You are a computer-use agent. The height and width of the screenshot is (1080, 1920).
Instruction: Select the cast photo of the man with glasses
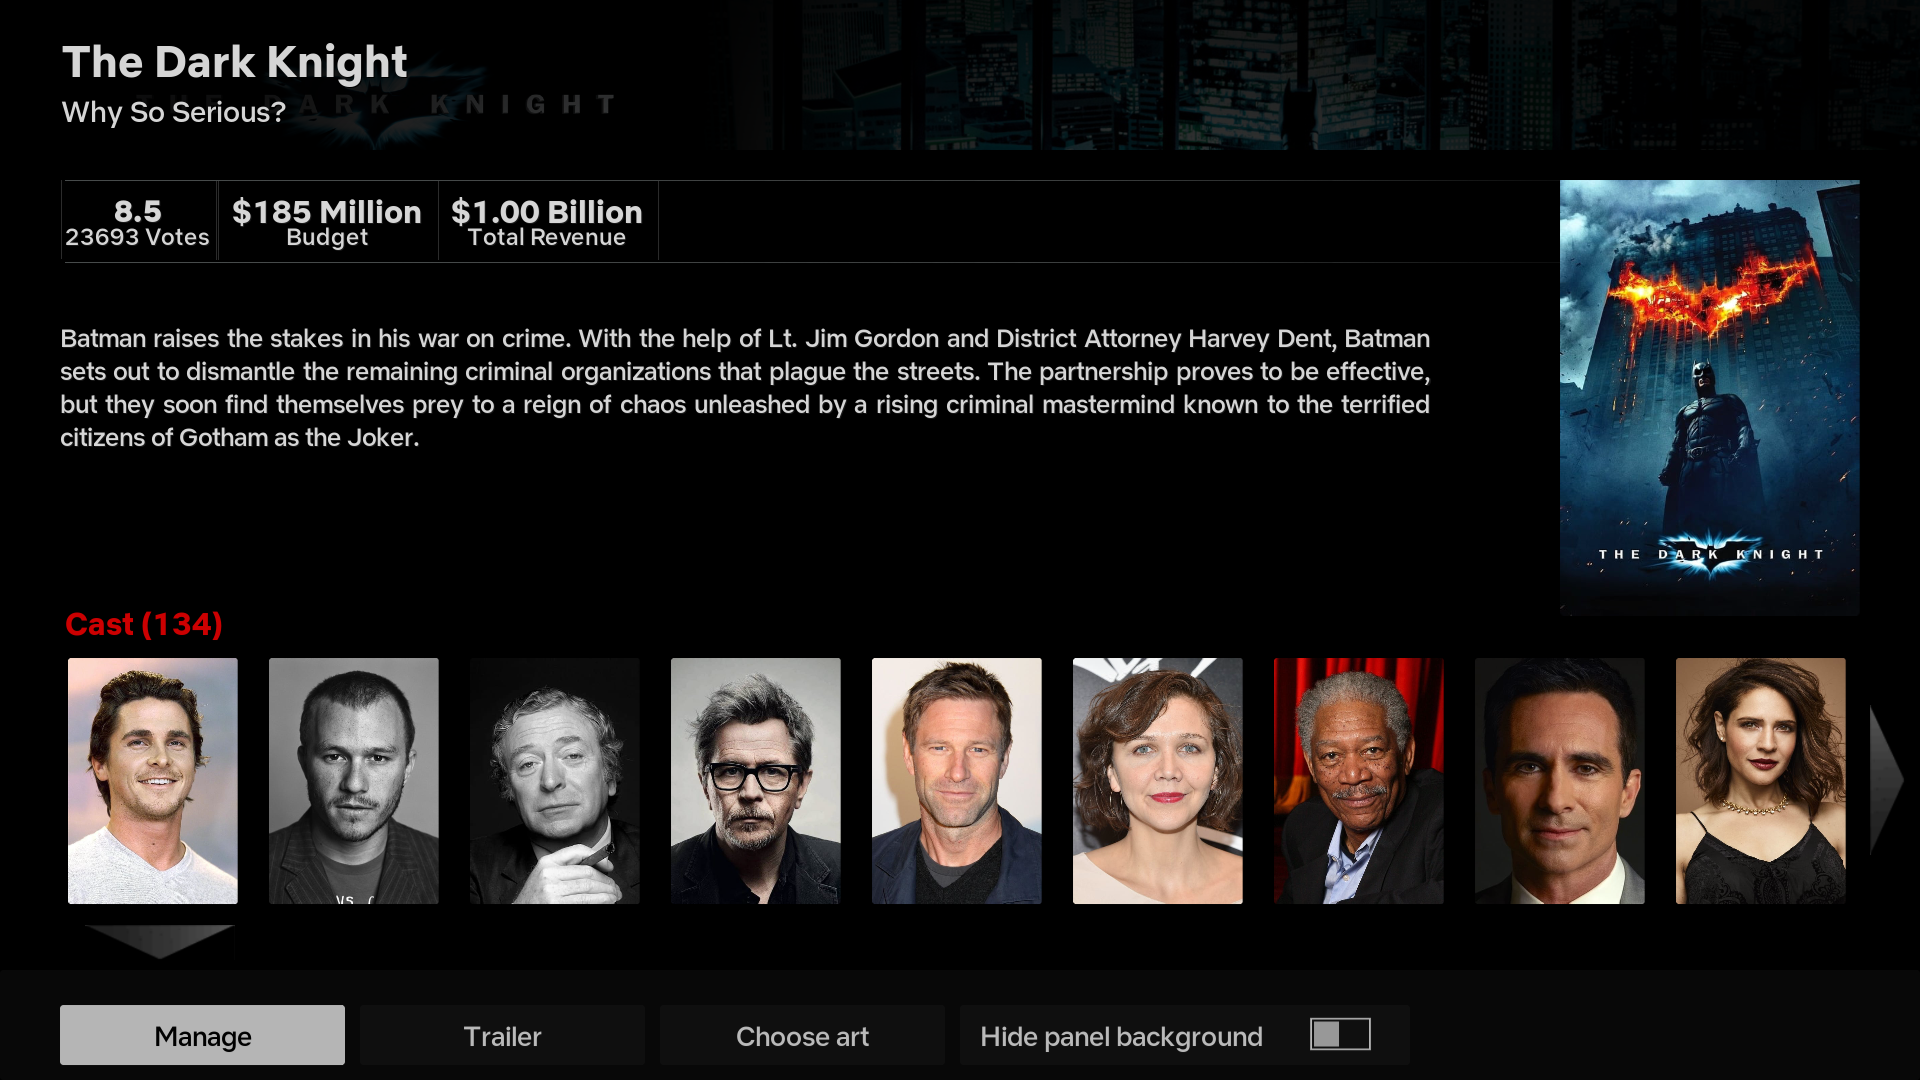tap(756, 781)
